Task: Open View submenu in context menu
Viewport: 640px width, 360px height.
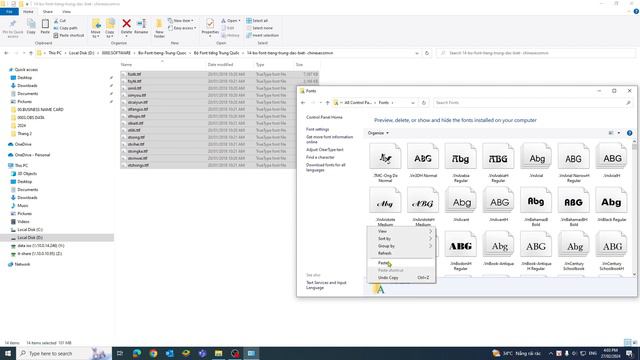Action: [x=401, y=231]
